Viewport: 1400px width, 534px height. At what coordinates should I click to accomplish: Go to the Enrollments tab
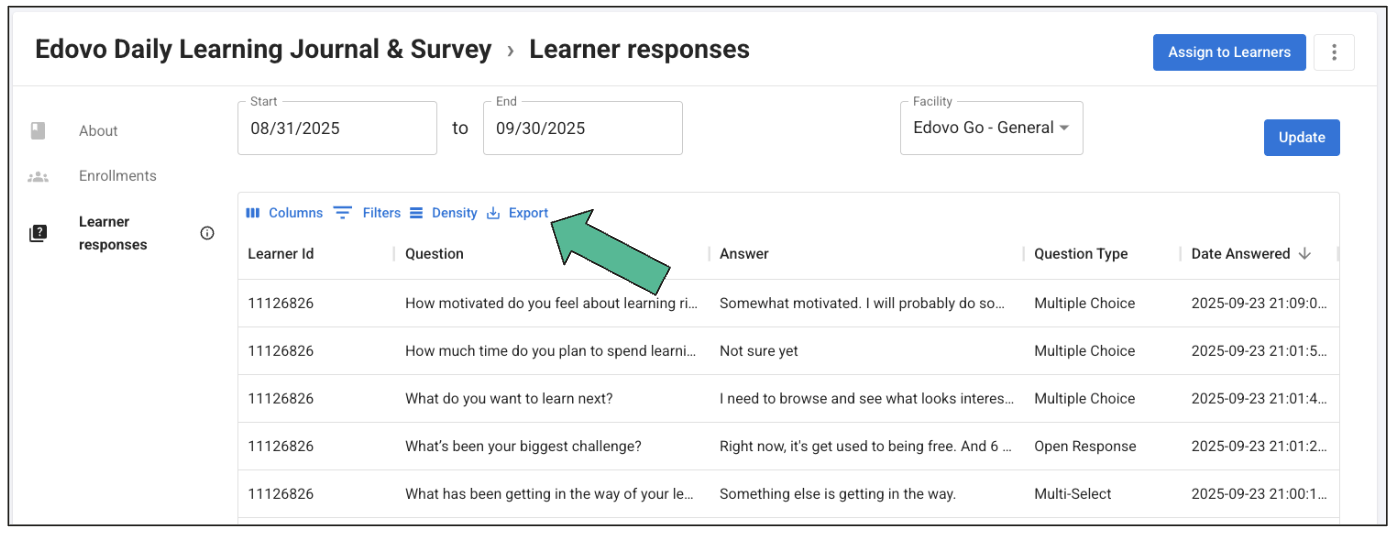tap(117, 176)
